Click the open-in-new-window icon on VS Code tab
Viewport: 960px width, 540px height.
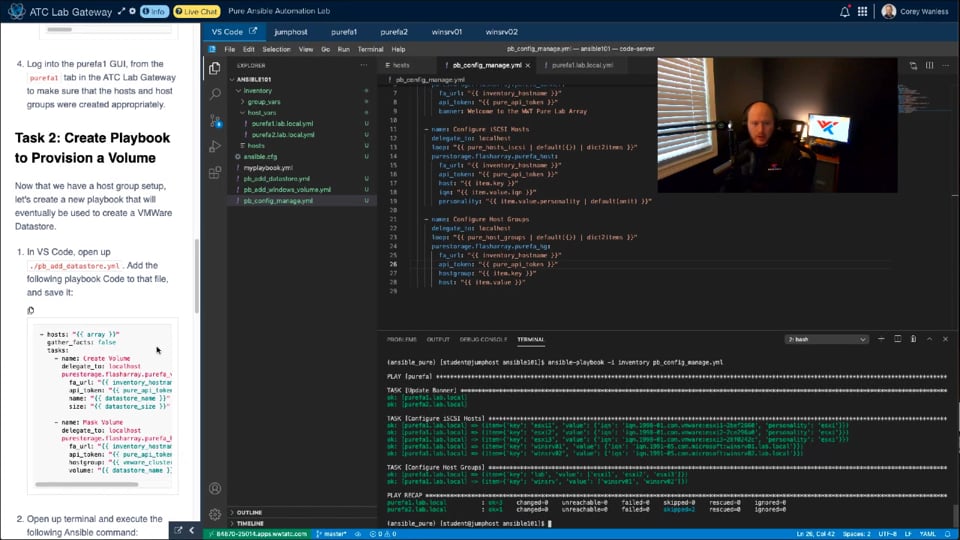(x=253, y=31)
